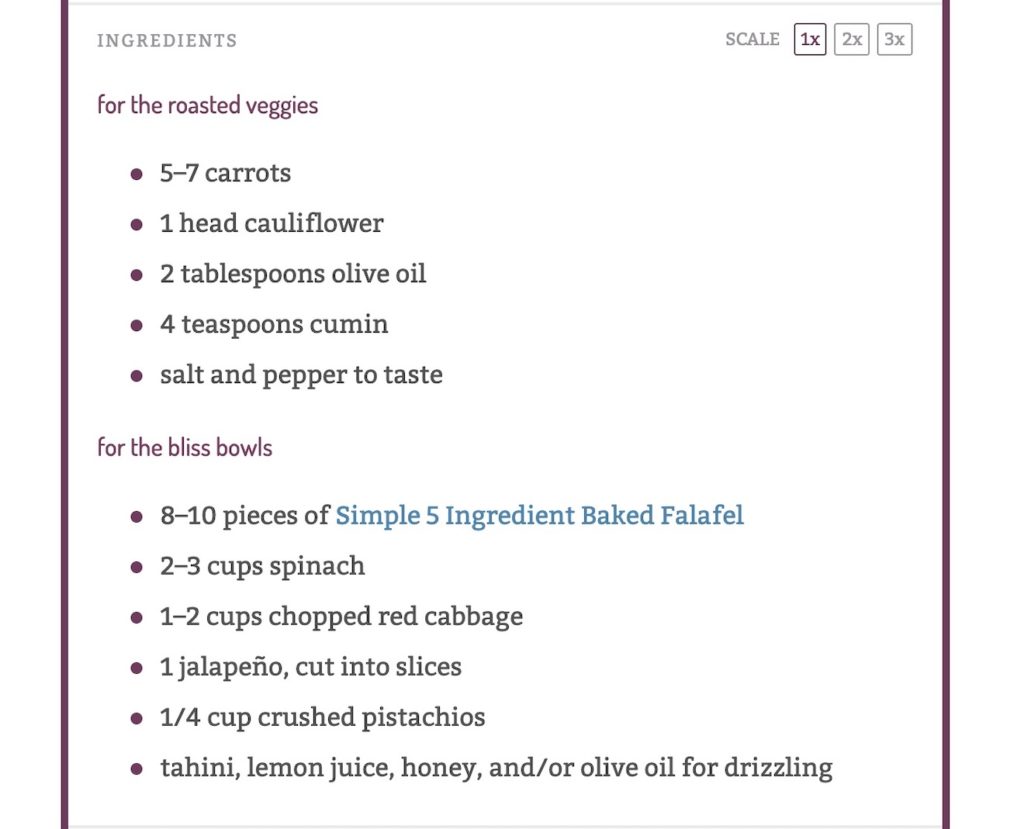The height and width of the screenshot is (829, 1024).
Task: Click the "salt and pepper to taste" line
Action: [301, 375]
